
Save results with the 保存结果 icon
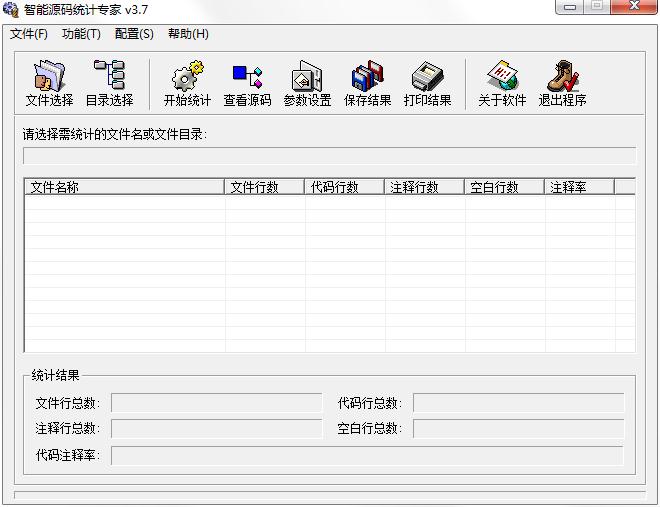point(367,83)
